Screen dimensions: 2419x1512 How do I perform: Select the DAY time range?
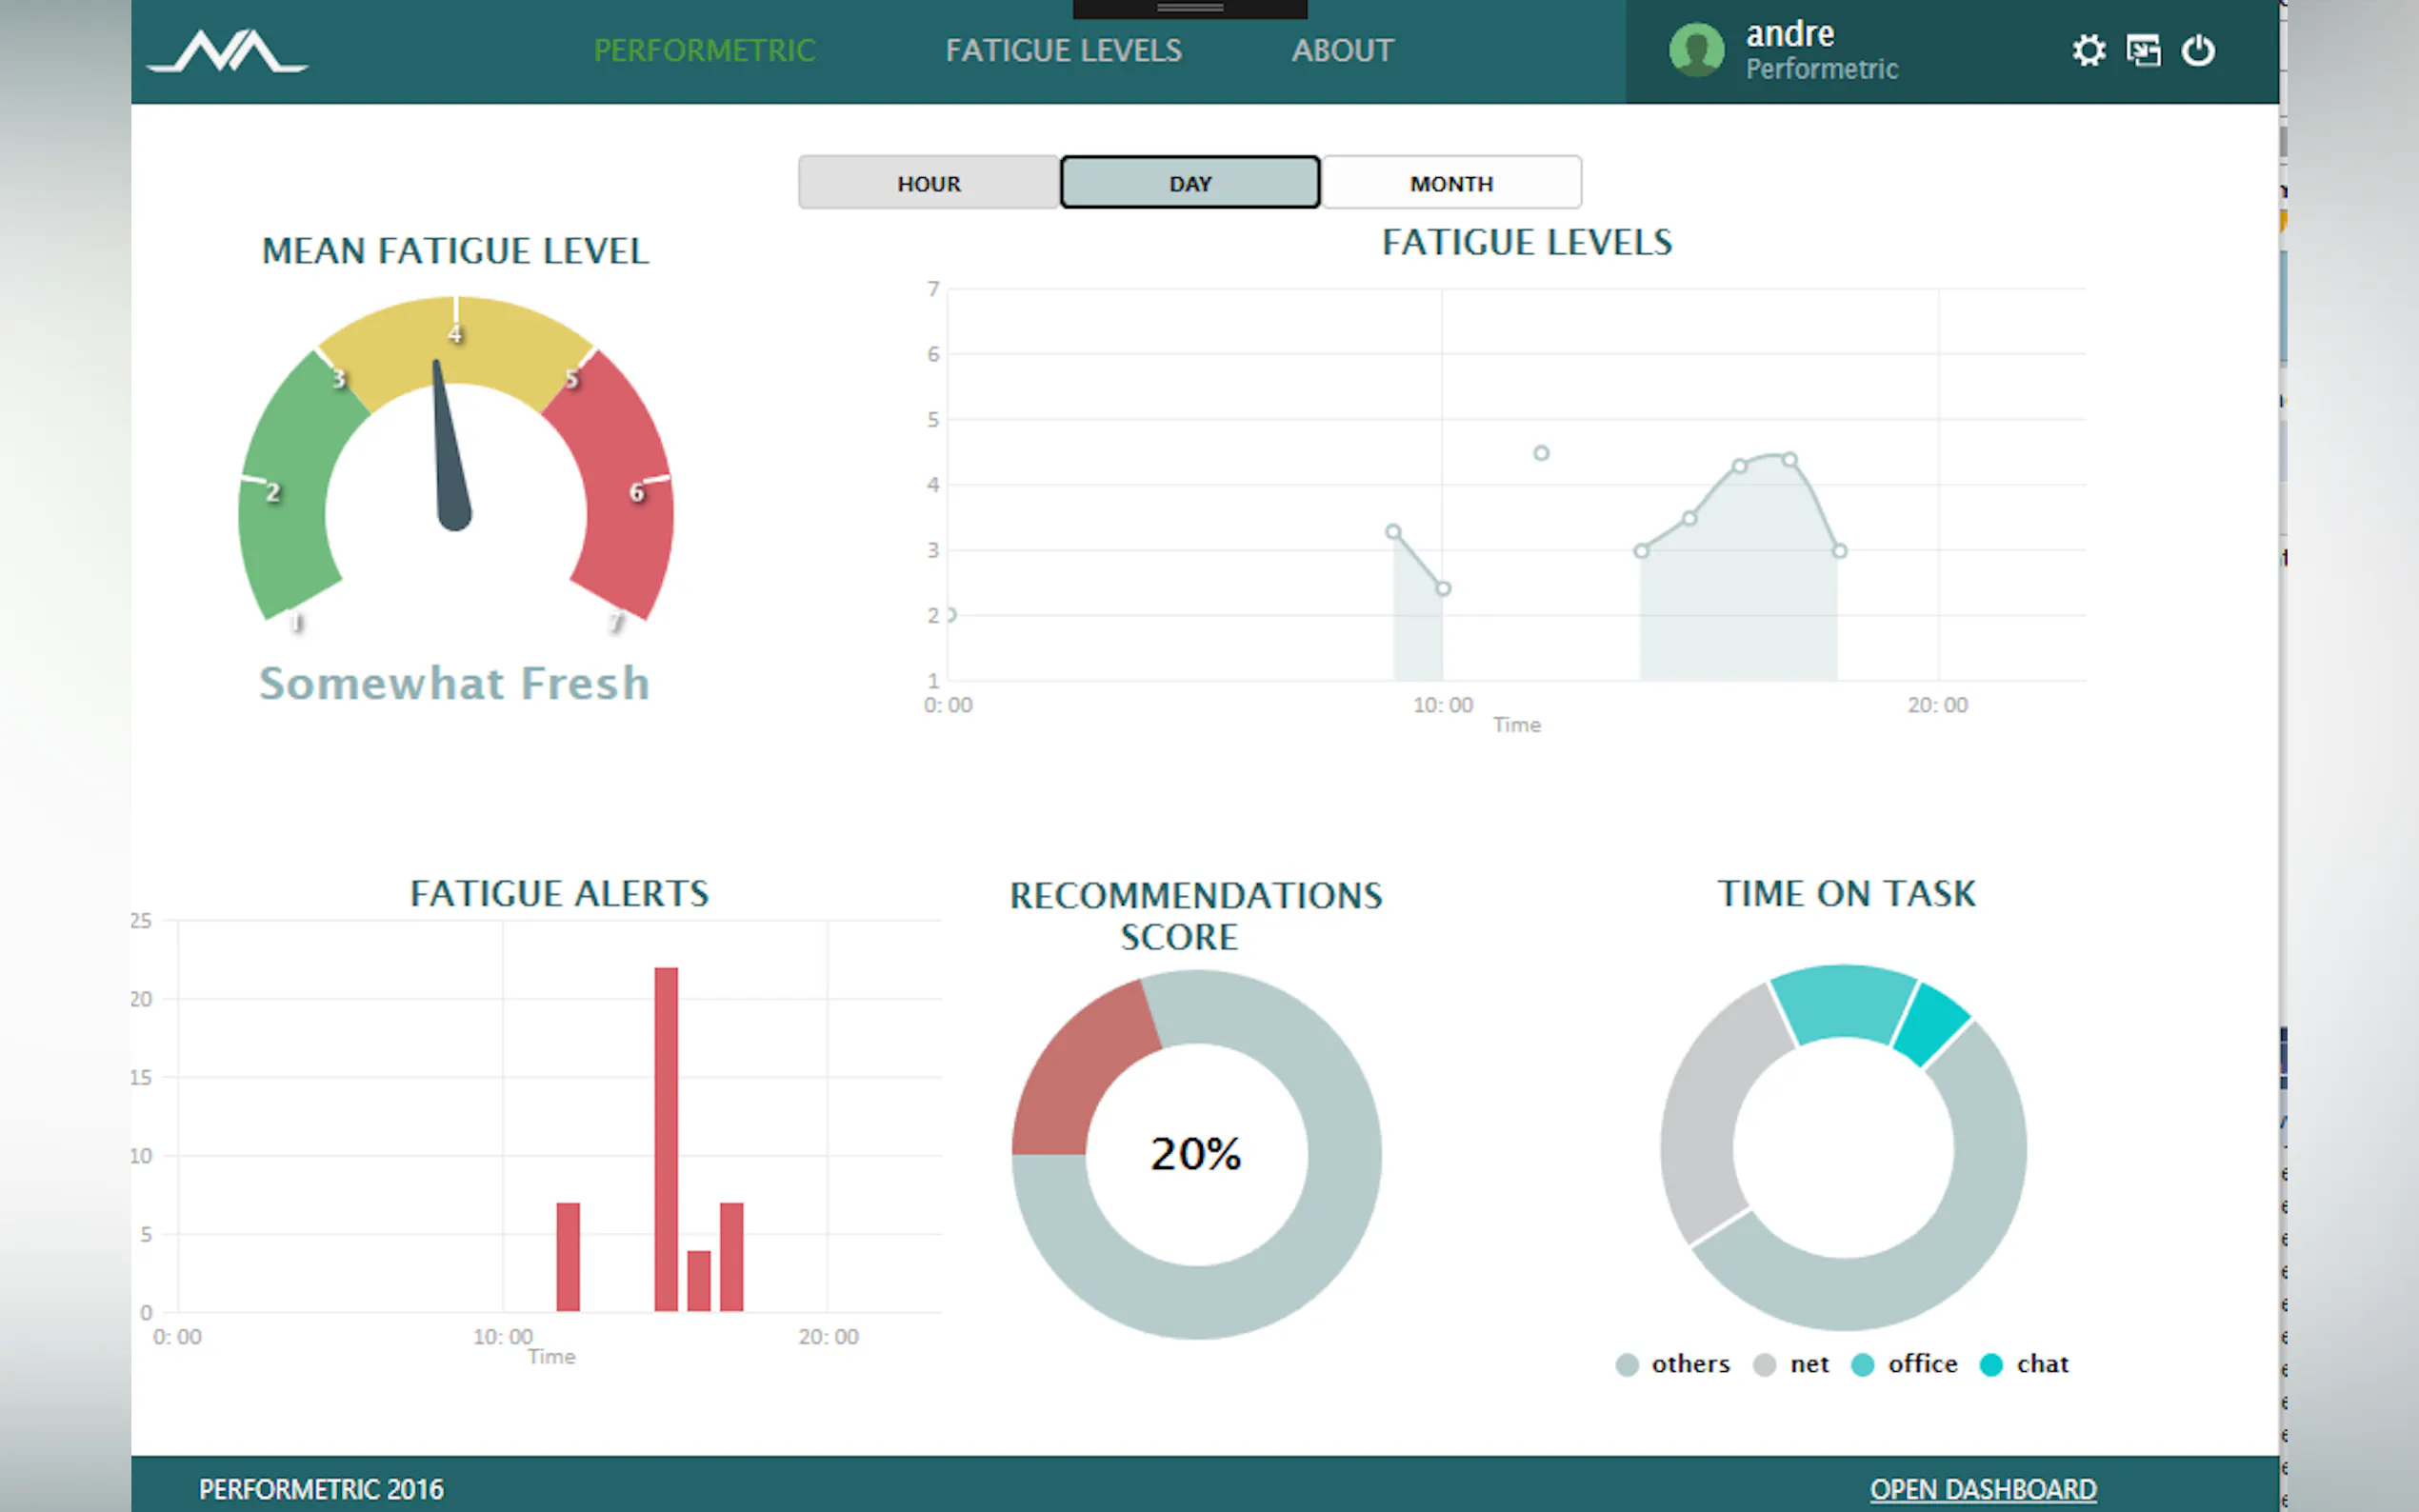pos(1190,183)
